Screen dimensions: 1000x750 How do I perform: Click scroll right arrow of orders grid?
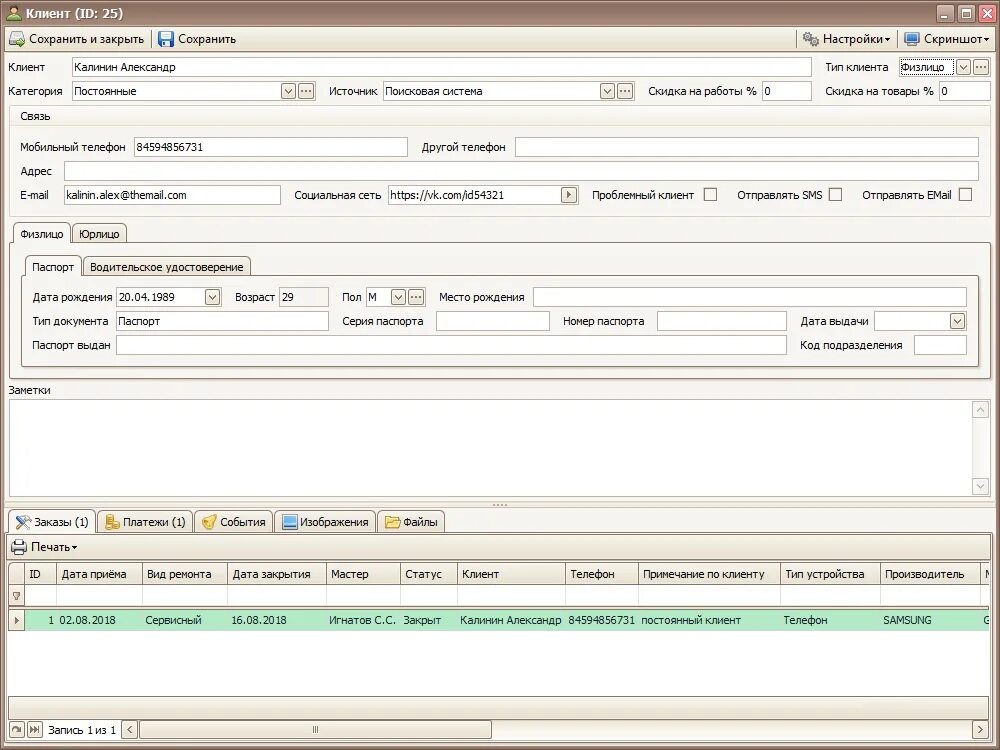(x=980, y=729)
